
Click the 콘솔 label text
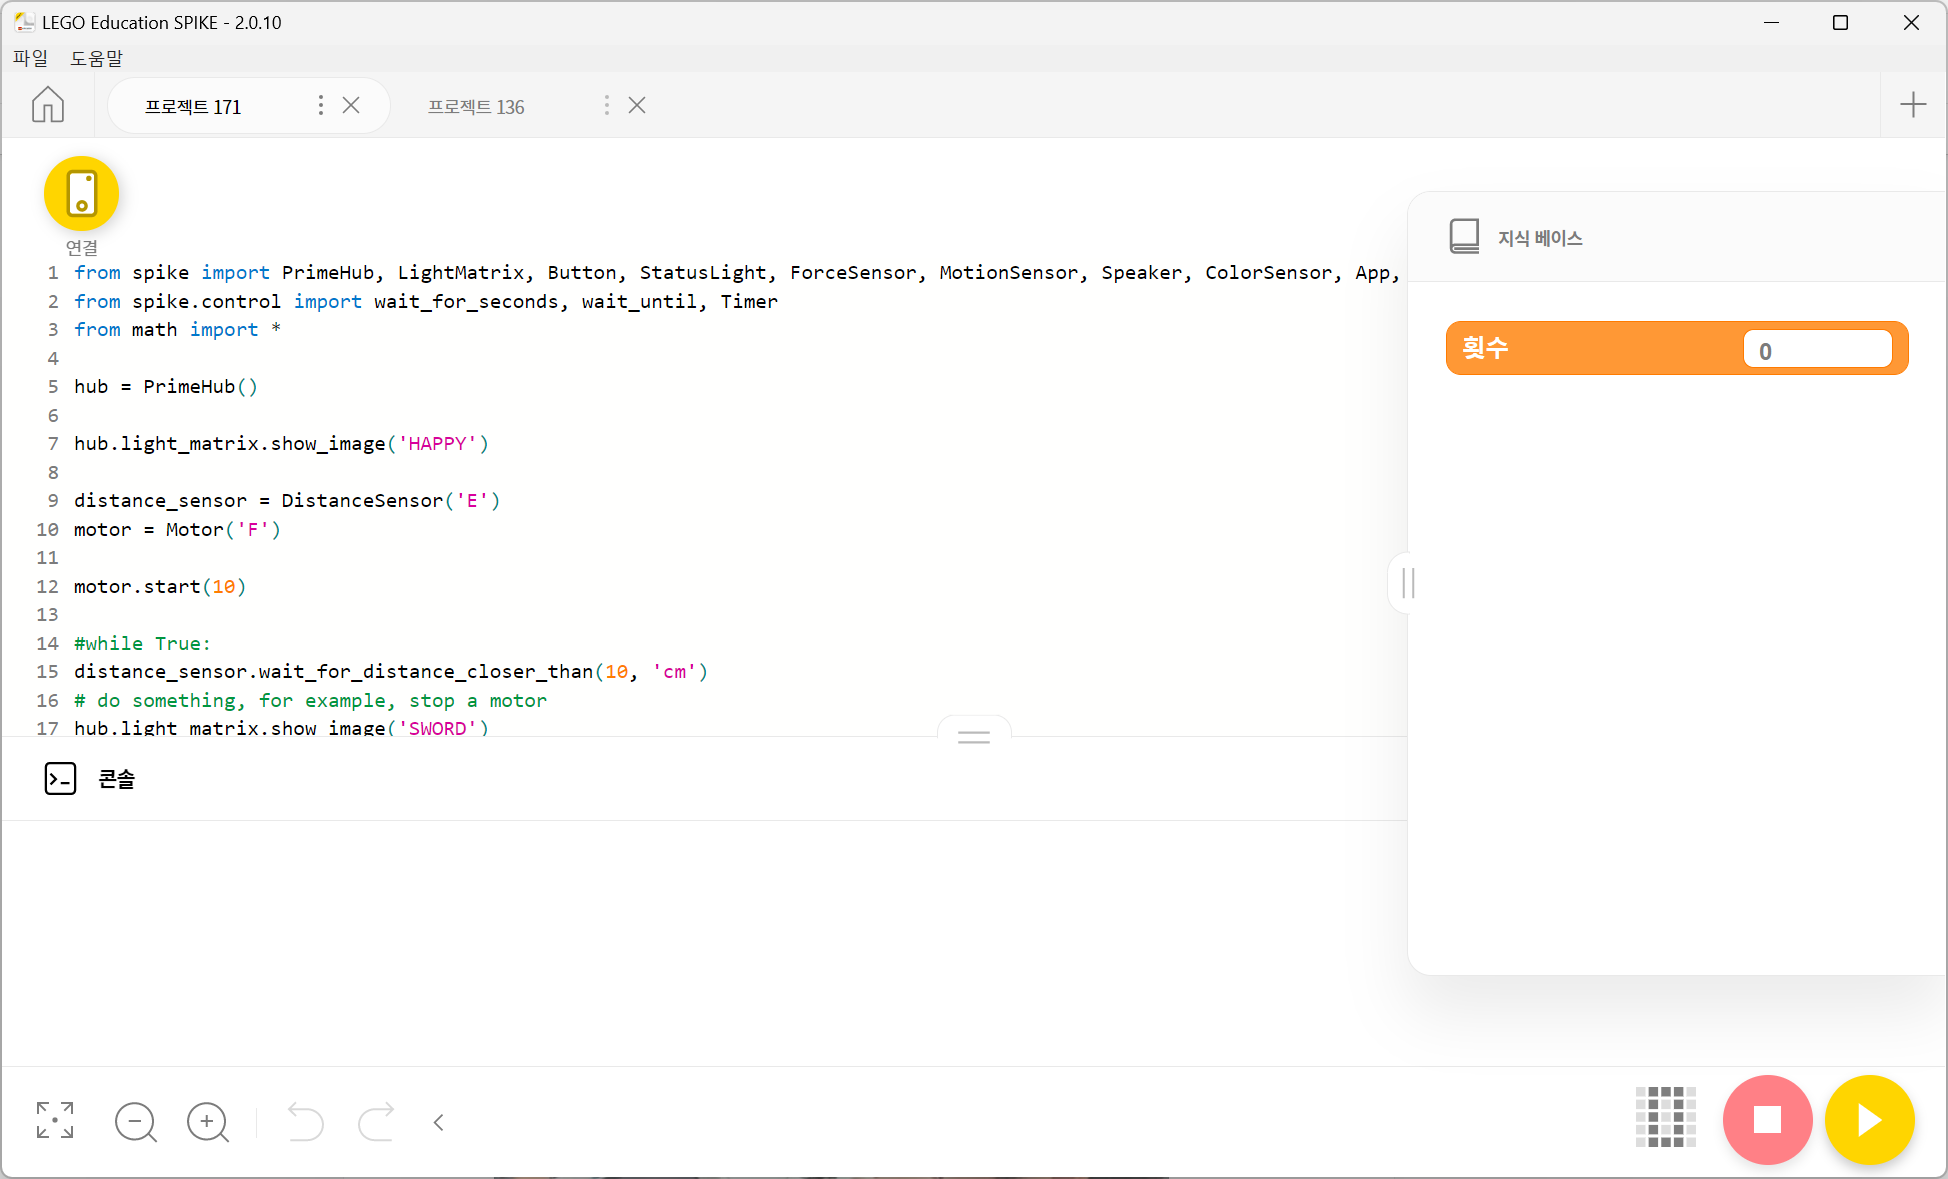click(x=116, y=779)
